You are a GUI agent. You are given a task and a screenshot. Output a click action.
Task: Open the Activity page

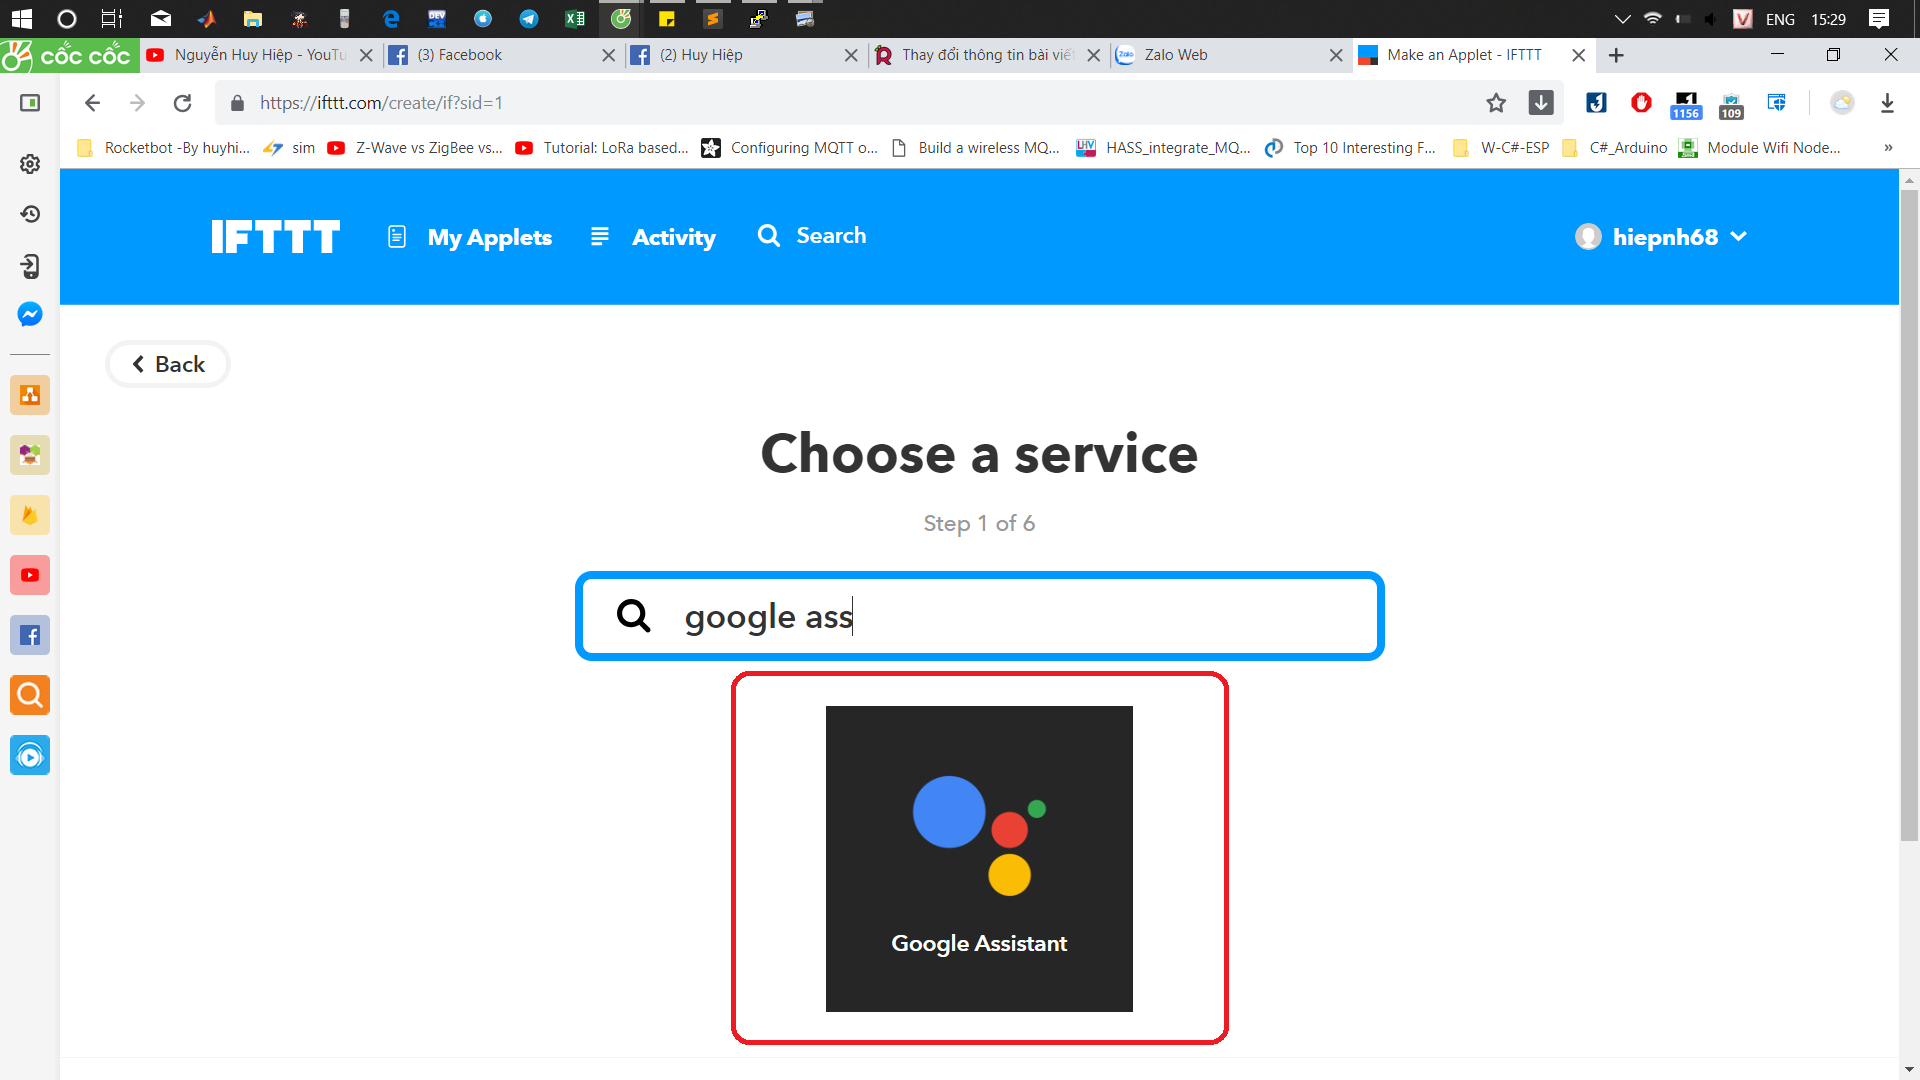[653, 237]
